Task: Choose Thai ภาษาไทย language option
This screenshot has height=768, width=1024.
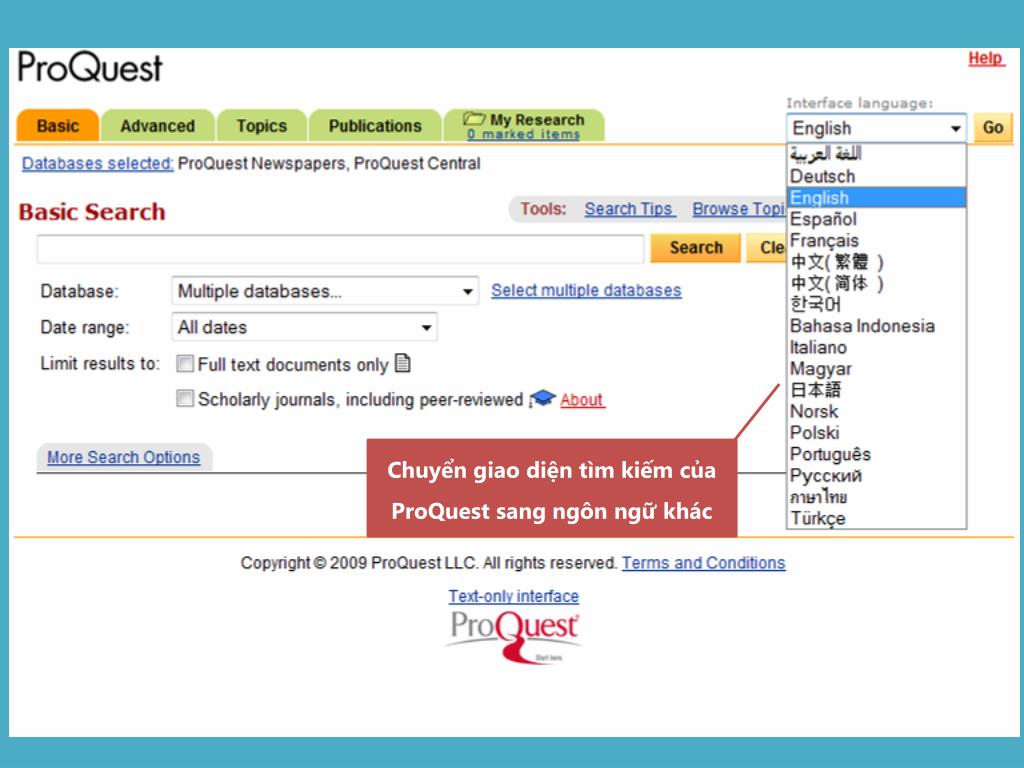Action: (876, 497)
